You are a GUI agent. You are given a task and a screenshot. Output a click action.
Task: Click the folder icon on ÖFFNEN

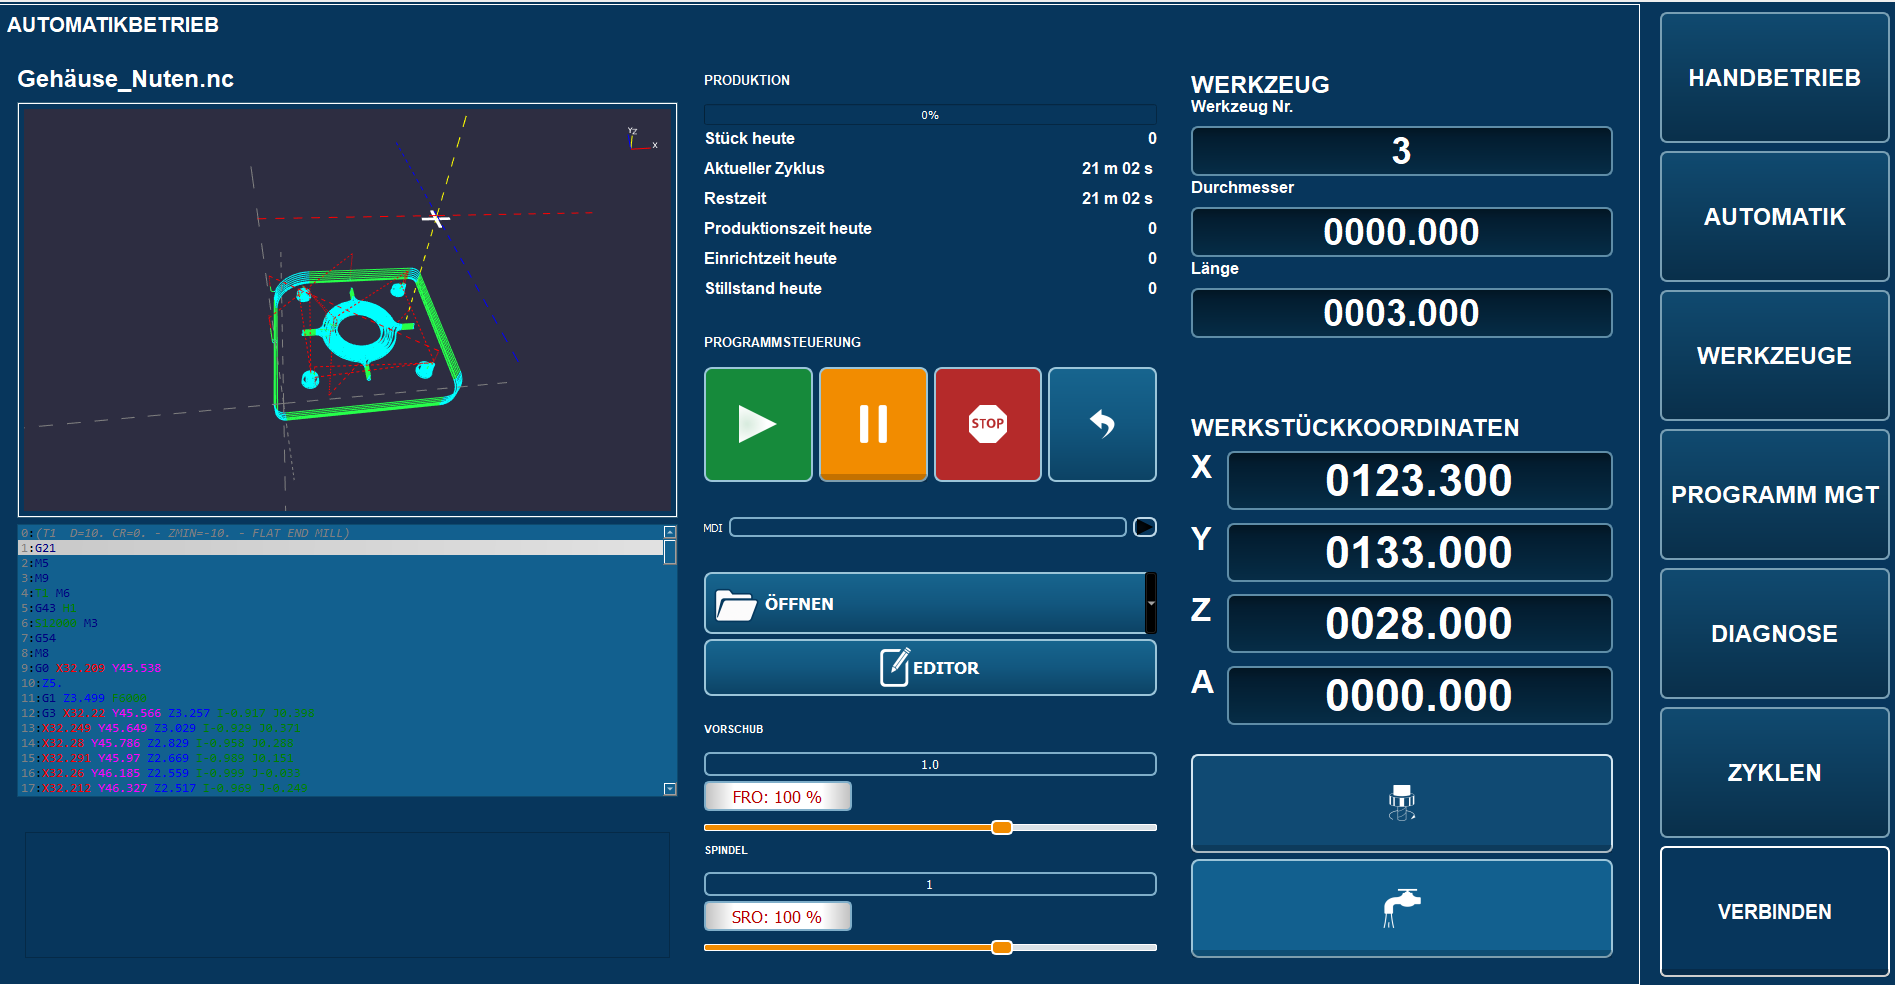point(735,604)
